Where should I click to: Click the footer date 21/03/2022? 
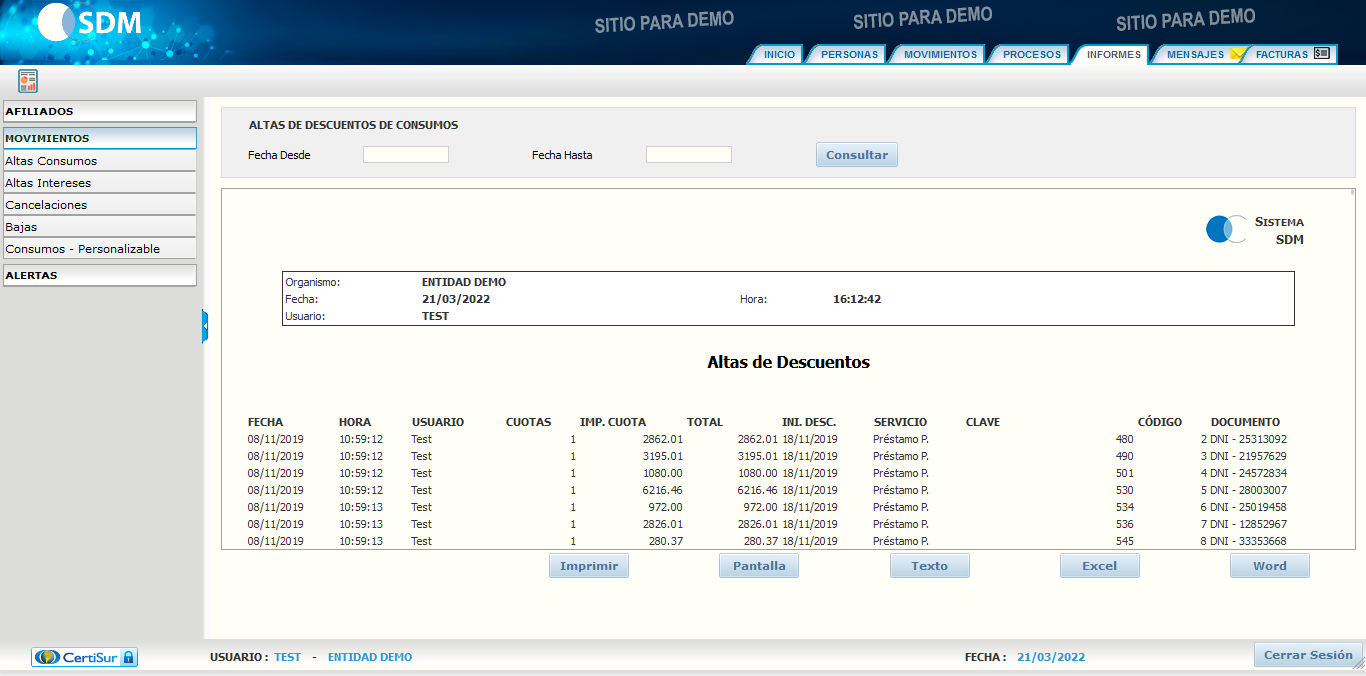pyautogui.click(x=1051, y=657)
